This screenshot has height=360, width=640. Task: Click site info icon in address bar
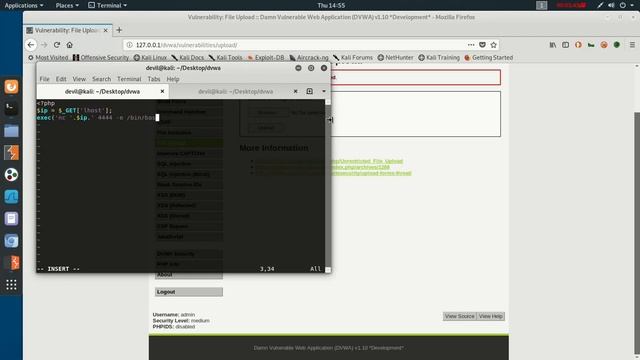(x=129, y=45)
